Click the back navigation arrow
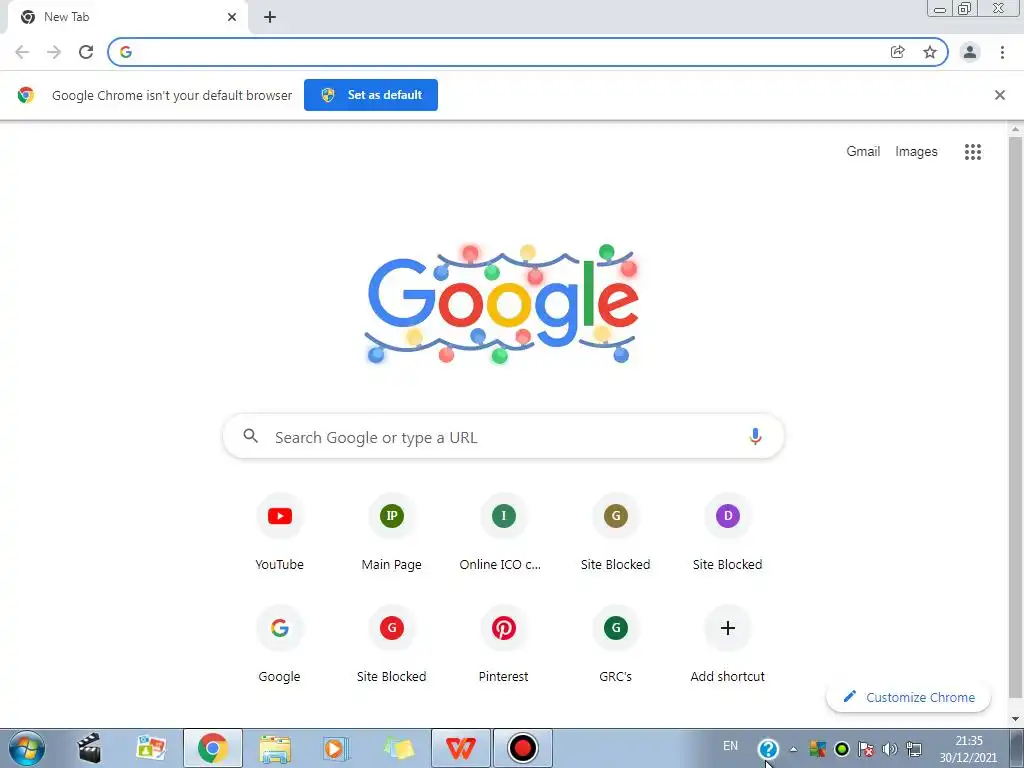 [x=22, y=52]
